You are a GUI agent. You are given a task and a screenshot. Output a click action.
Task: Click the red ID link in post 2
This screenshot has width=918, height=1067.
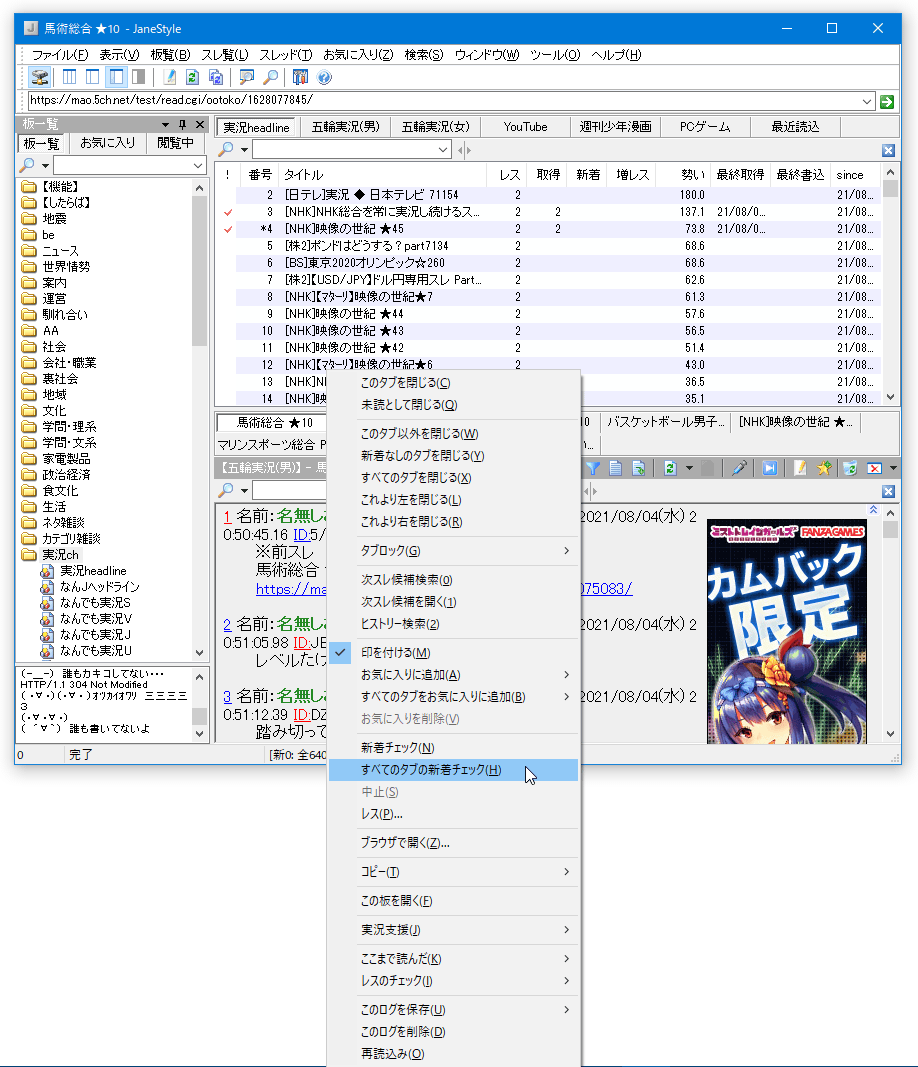301,643
